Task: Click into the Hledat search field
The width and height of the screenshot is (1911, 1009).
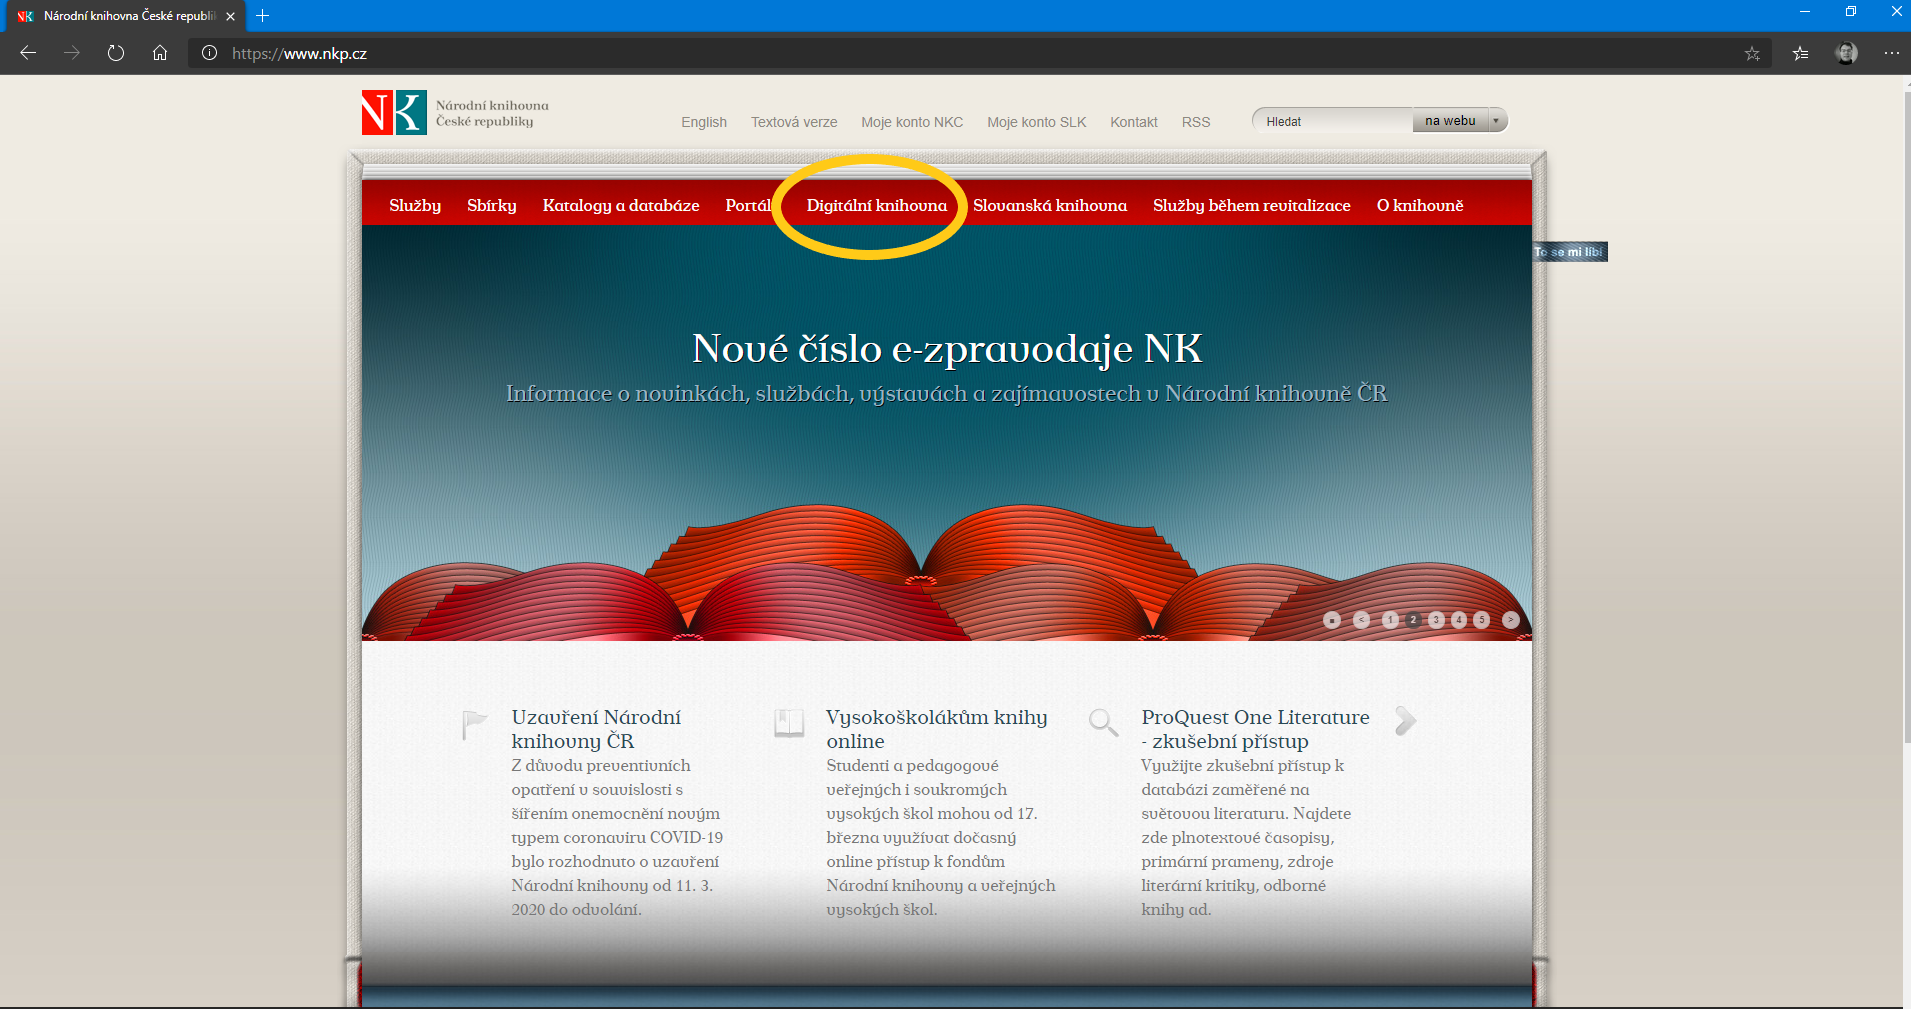Action: [1333, 121]
